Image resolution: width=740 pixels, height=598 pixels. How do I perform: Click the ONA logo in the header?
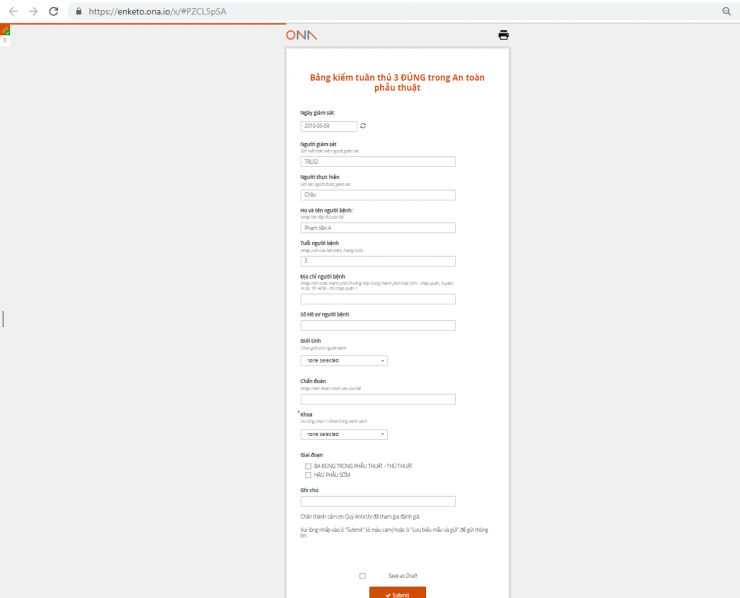pyautogui.click(x=300, y=35)
